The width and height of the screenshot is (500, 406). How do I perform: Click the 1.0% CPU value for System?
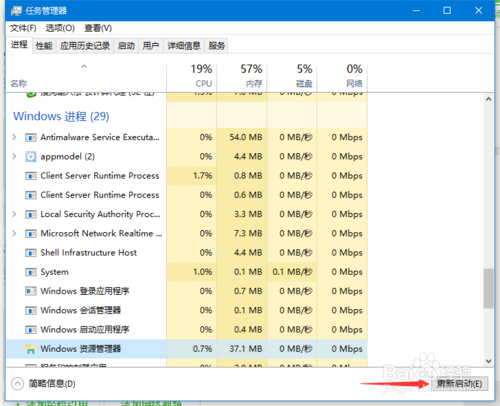[203, 272]
